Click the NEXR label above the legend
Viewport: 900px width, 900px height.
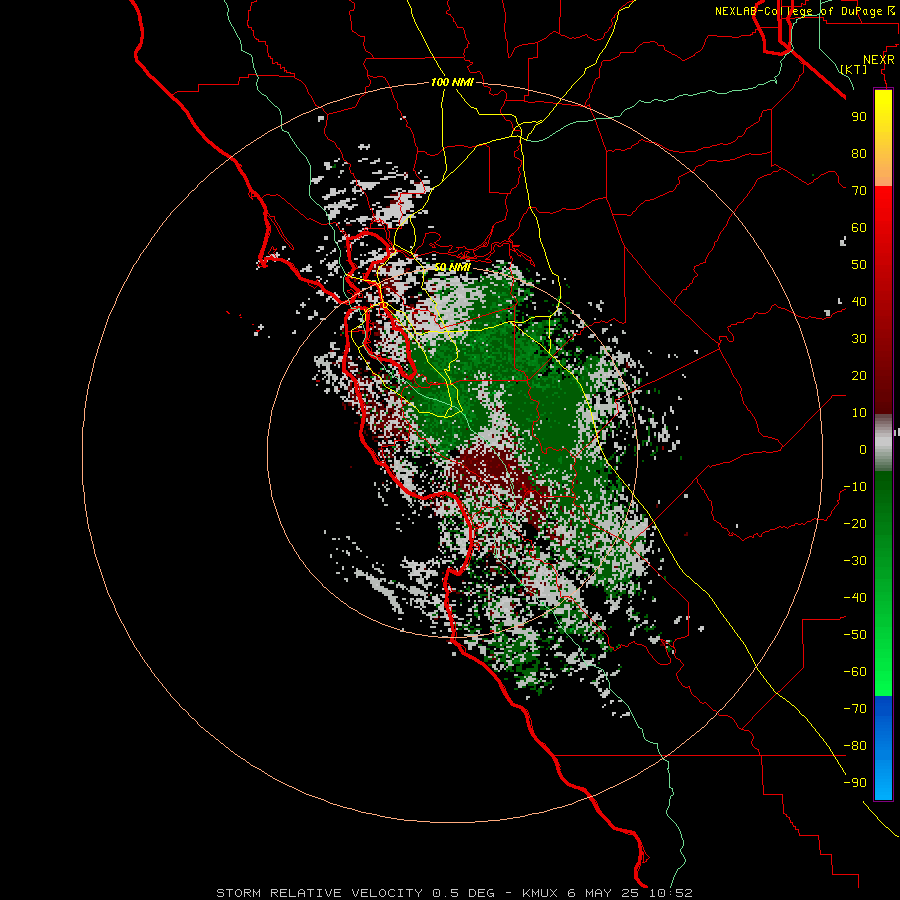878,60
